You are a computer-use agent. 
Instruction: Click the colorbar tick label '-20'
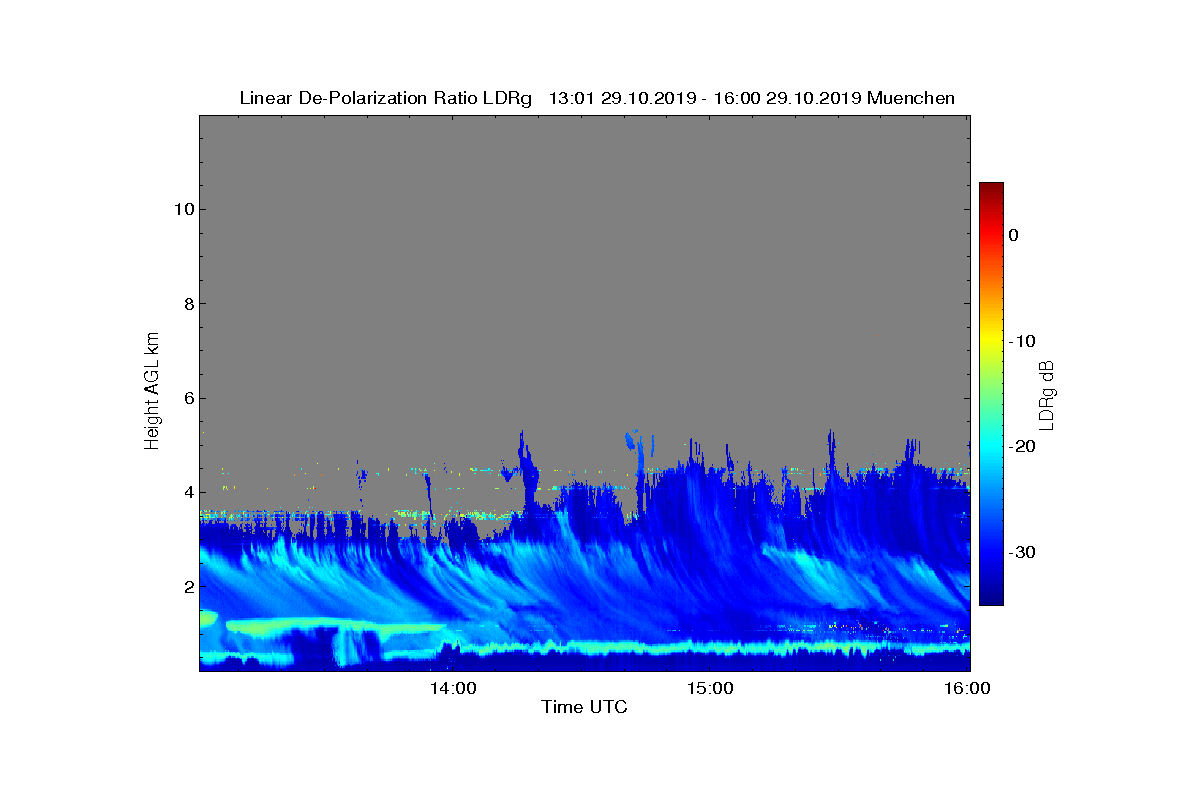[1021, 447]
